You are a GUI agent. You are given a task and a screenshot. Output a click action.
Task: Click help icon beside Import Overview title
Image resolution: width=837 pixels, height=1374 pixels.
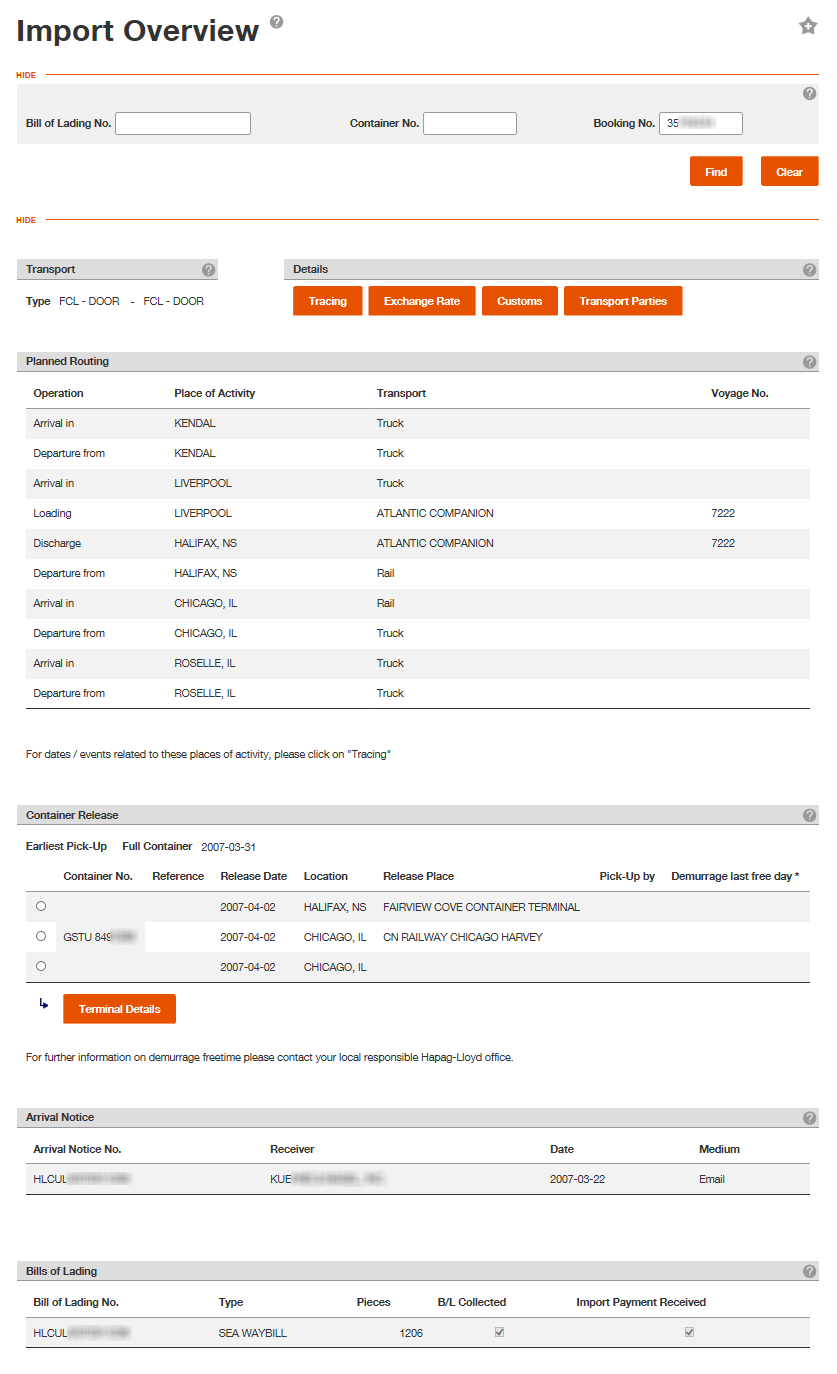coord(277,22)
